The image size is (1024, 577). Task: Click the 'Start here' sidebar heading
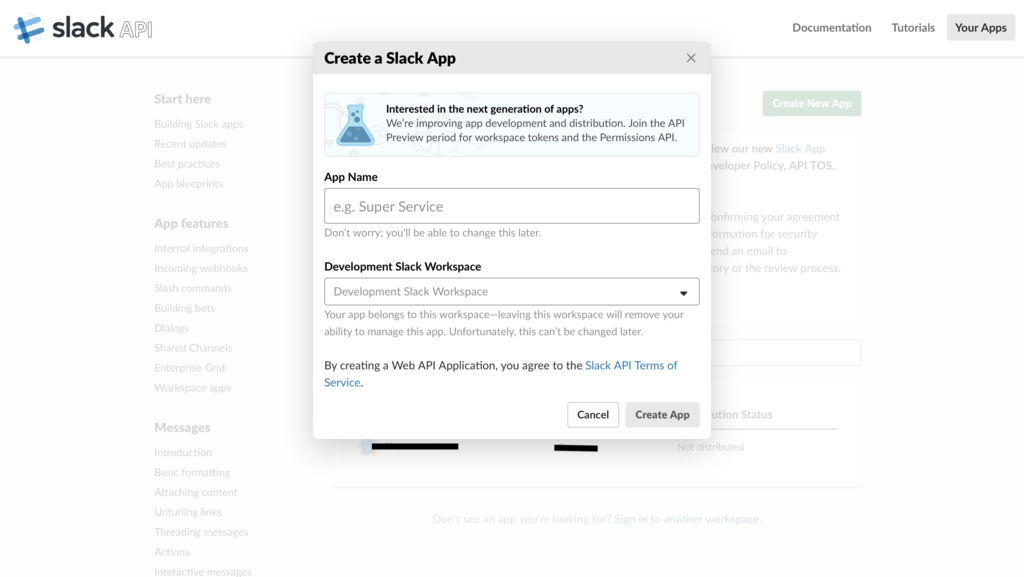182,99
